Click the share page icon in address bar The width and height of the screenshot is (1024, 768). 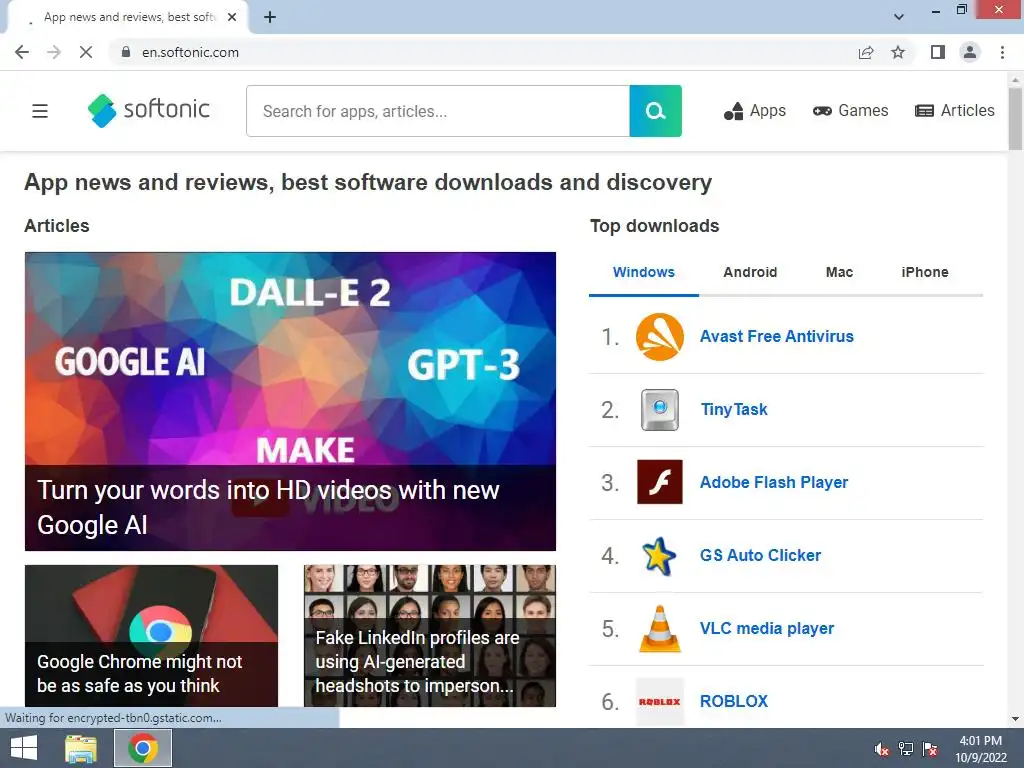(x=866, y=52)
